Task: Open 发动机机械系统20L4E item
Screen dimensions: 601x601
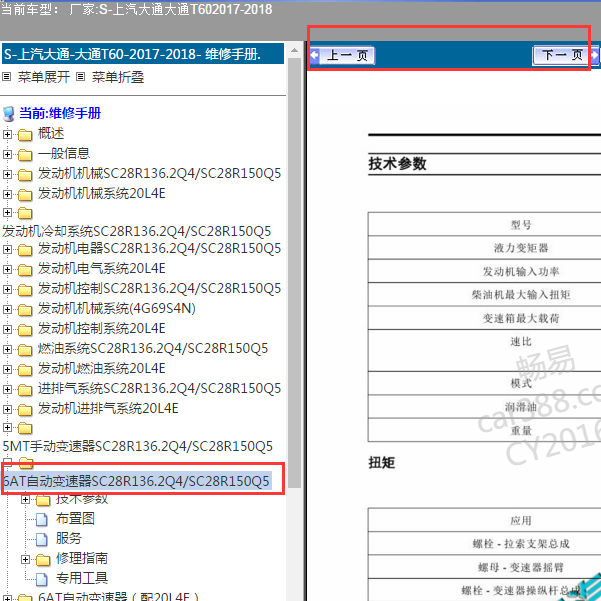Action: click(x=102, y=194)
